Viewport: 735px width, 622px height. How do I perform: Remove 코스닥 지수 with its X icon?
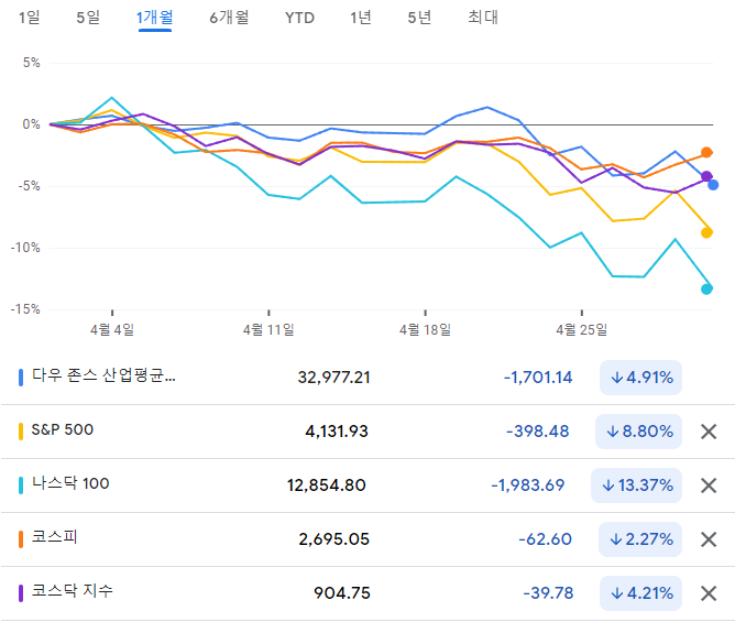point(708,593)
